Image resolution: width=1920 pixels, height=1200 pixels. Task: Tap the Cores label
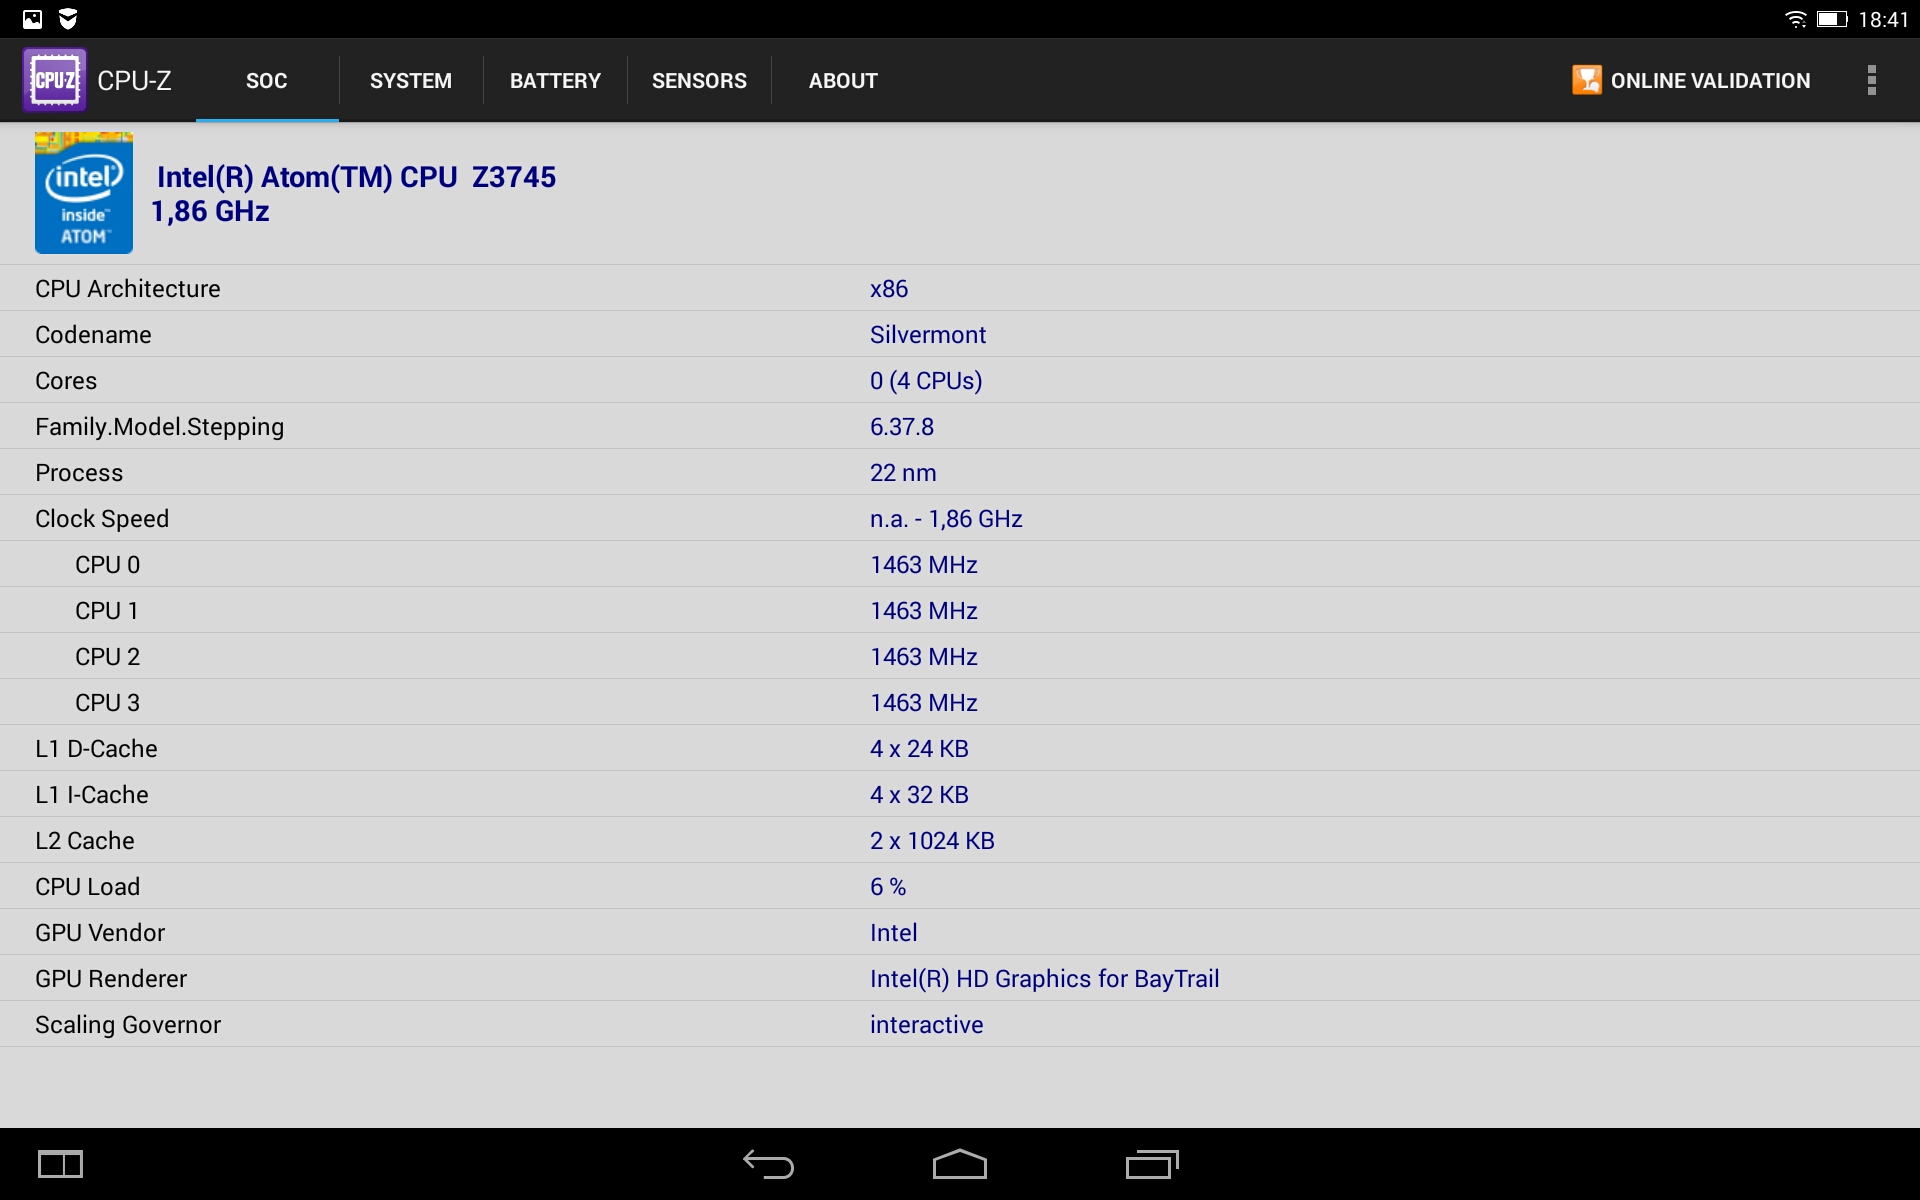(66, 381)
